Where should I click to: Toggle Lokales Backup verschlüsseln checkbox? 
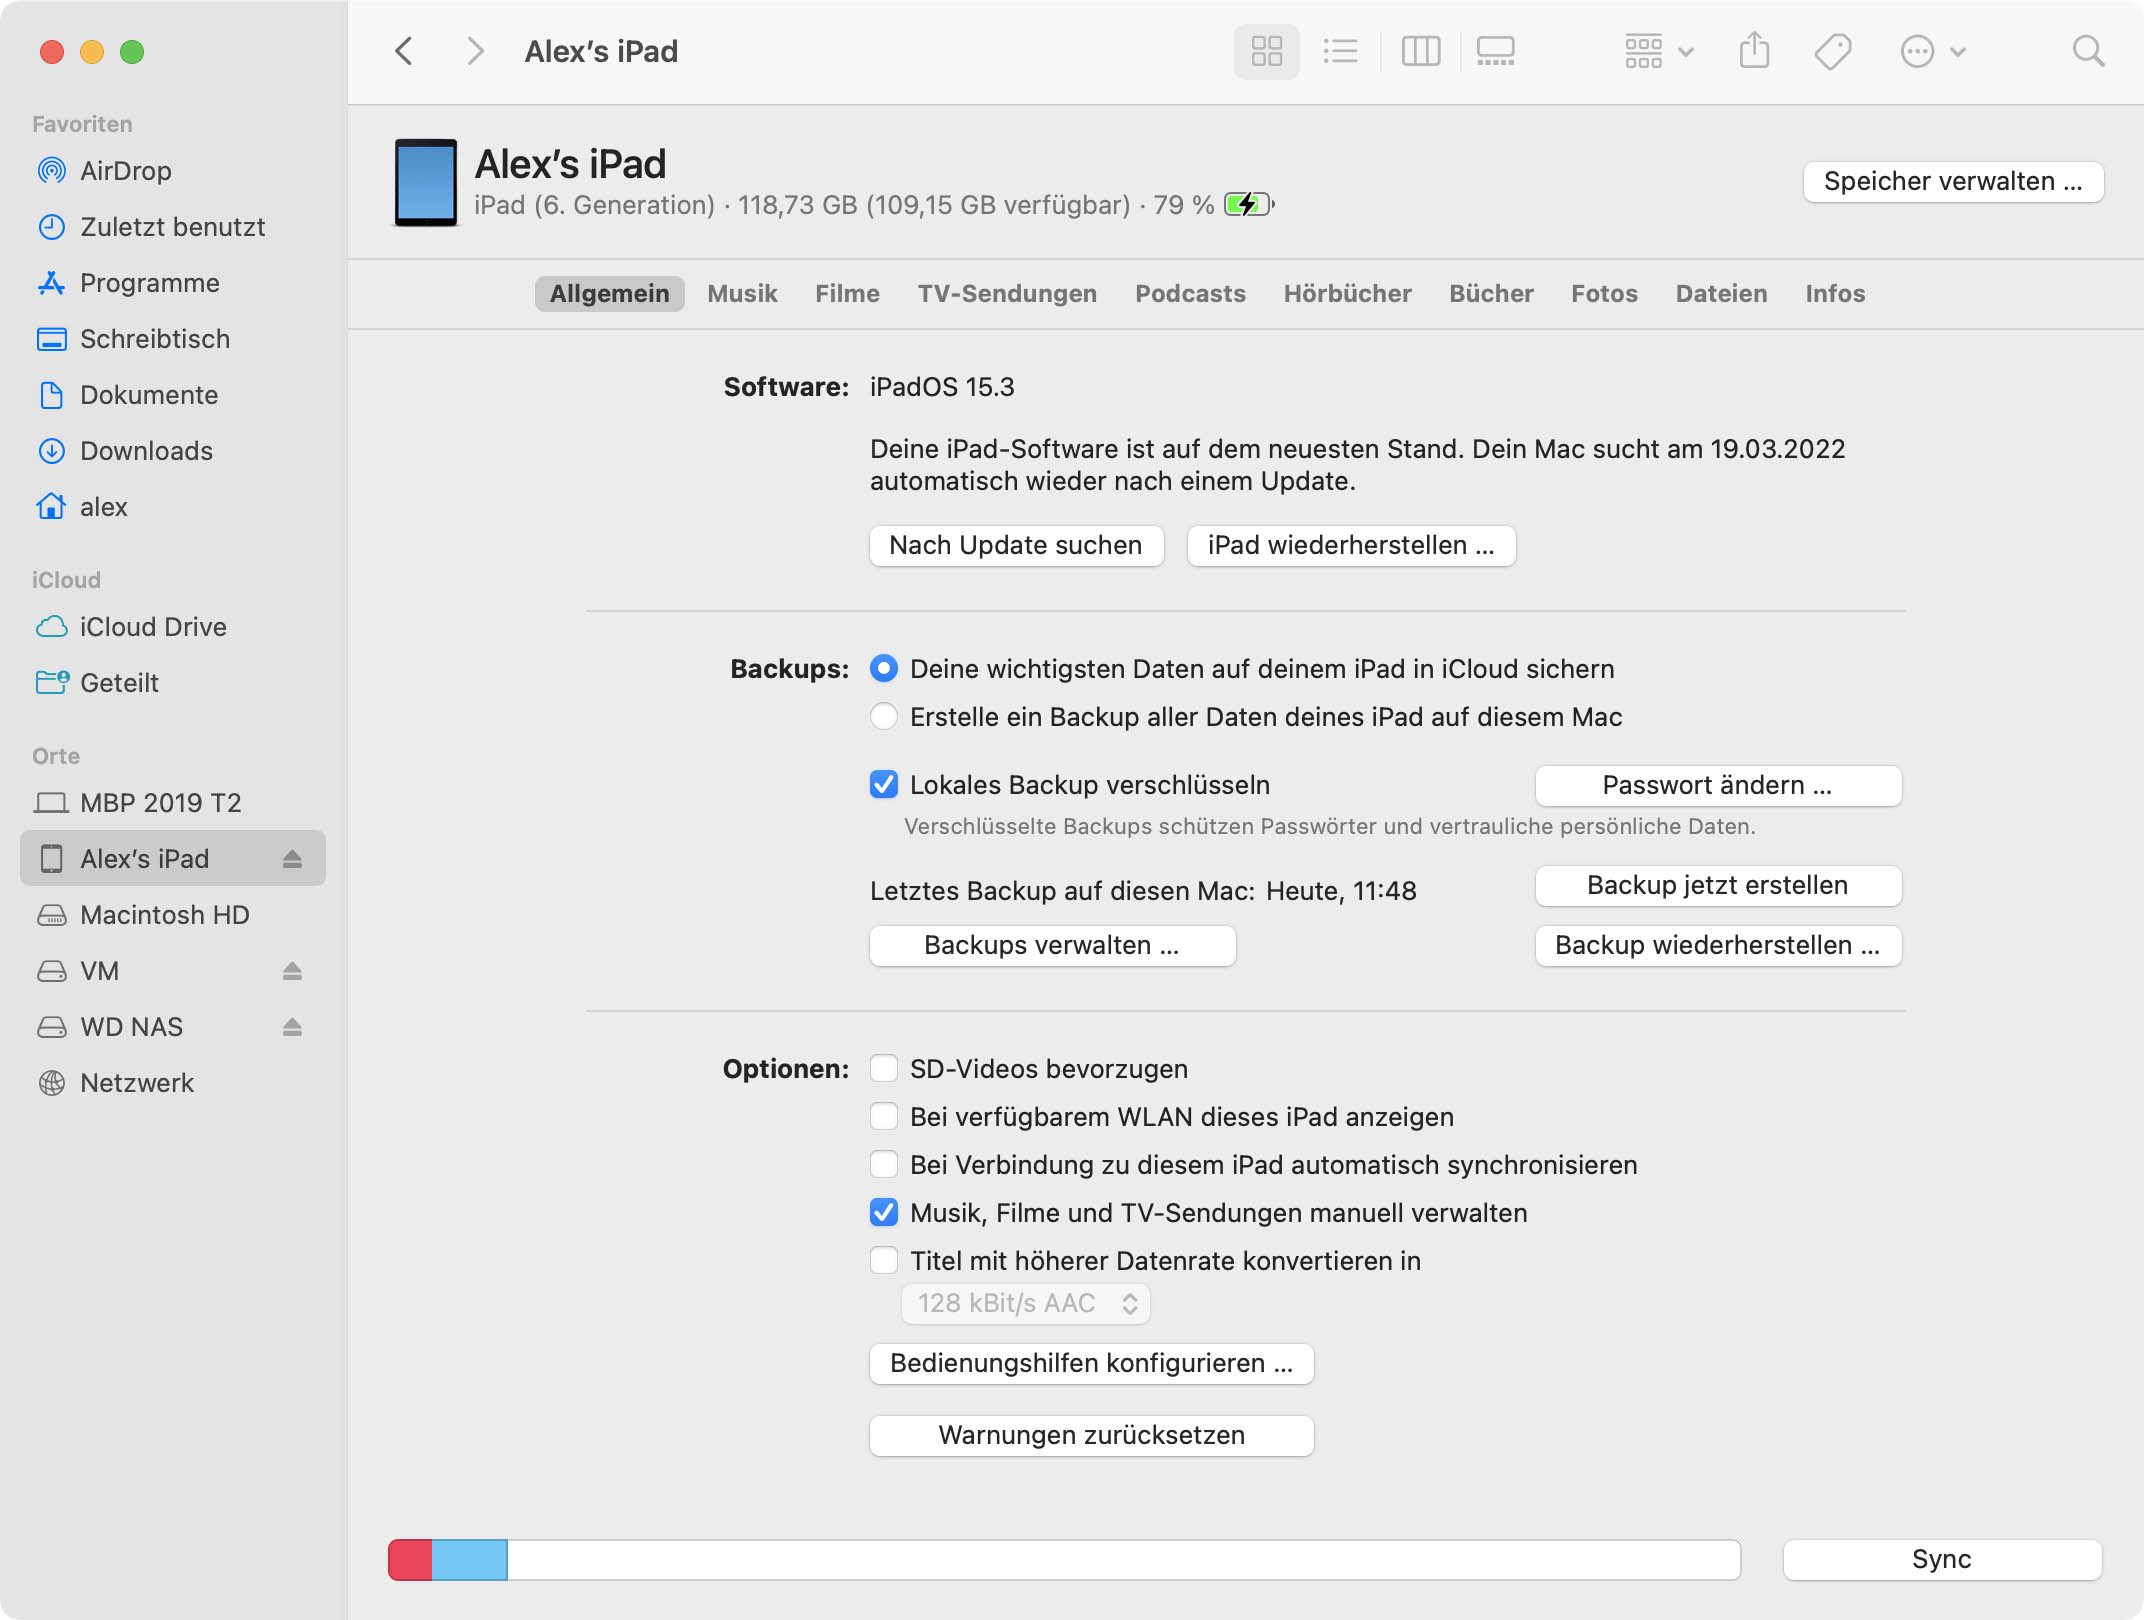pos(884,785)
